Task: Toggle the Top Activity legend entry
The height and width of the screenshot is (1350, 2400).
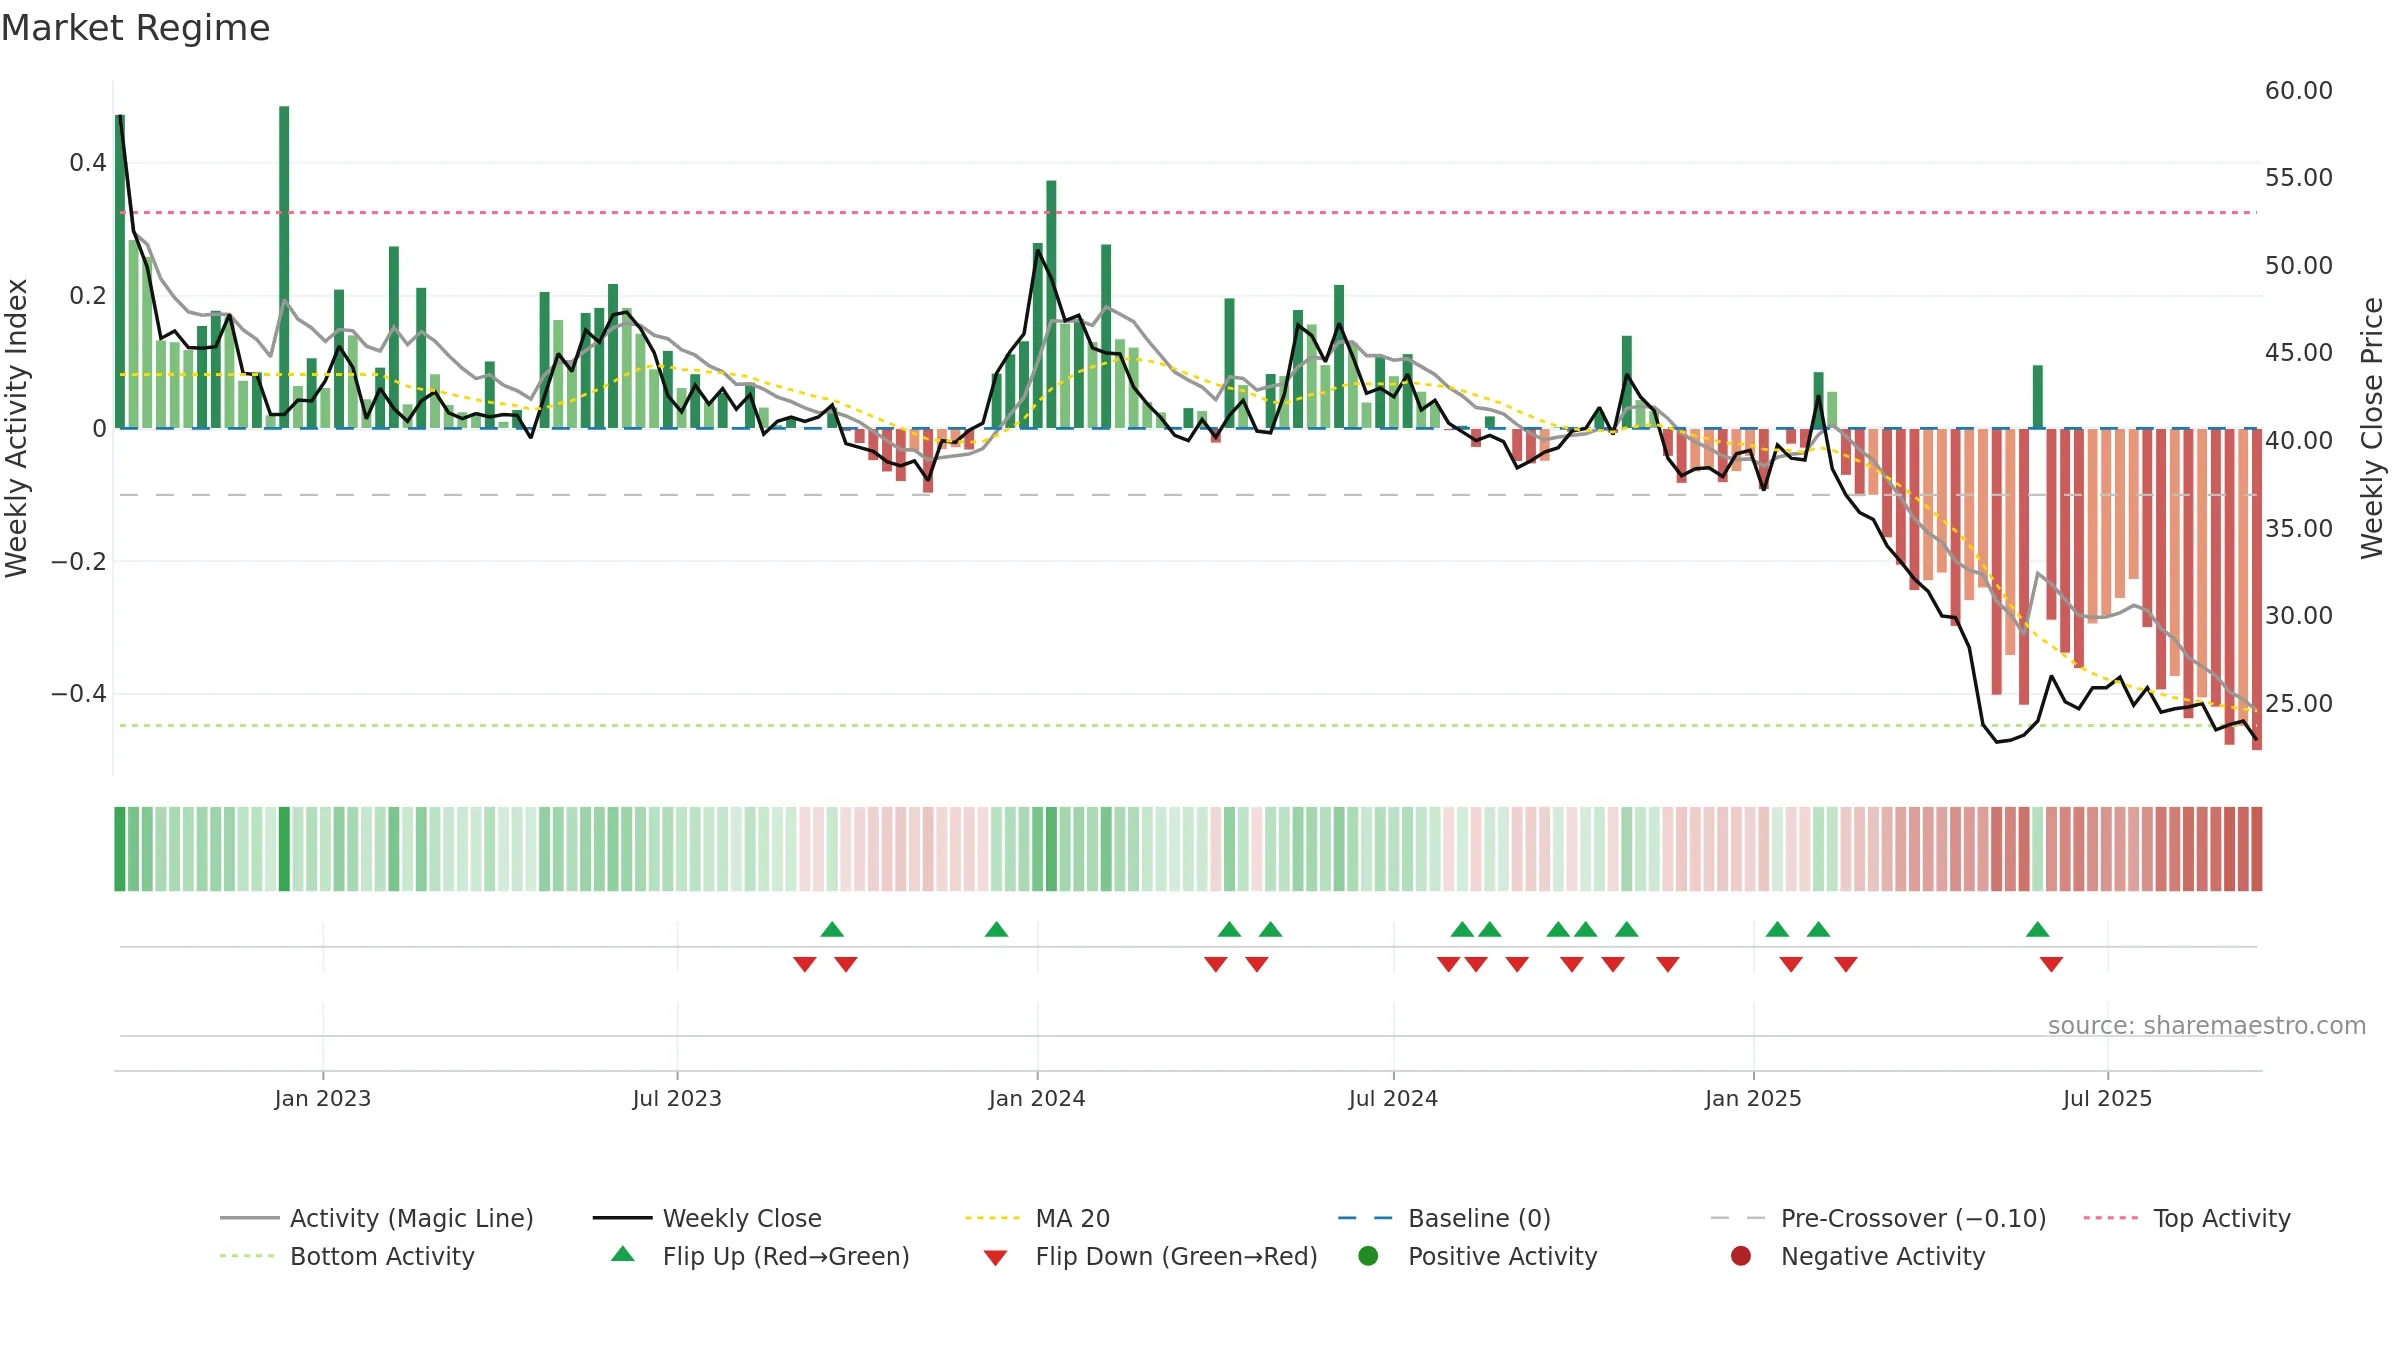Action: [2187, 1218]
